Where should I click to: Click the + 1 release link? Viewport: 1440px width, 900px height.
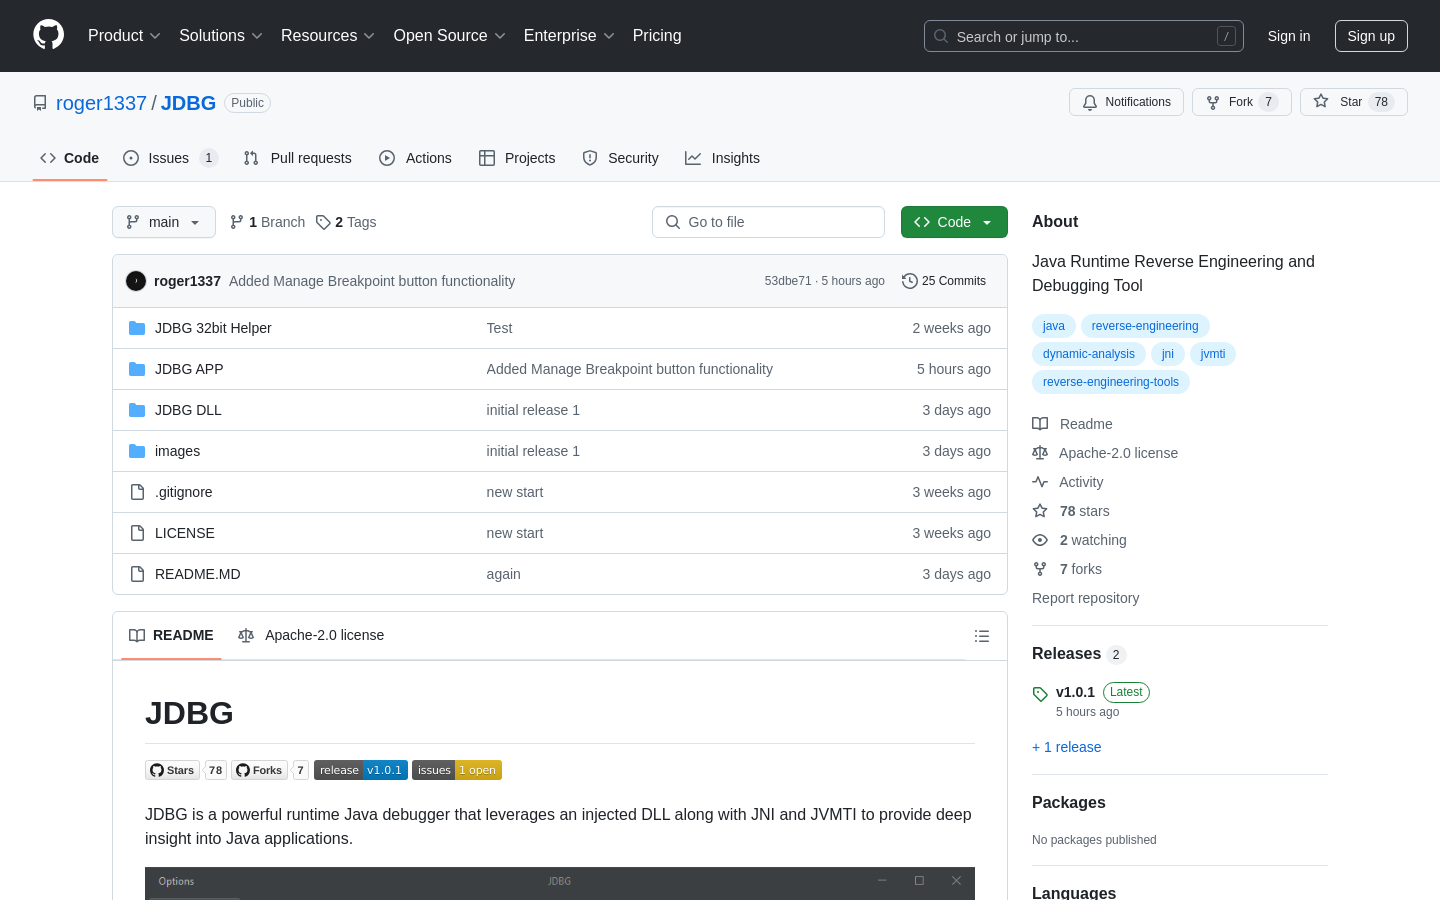[x=1066, y=747]
